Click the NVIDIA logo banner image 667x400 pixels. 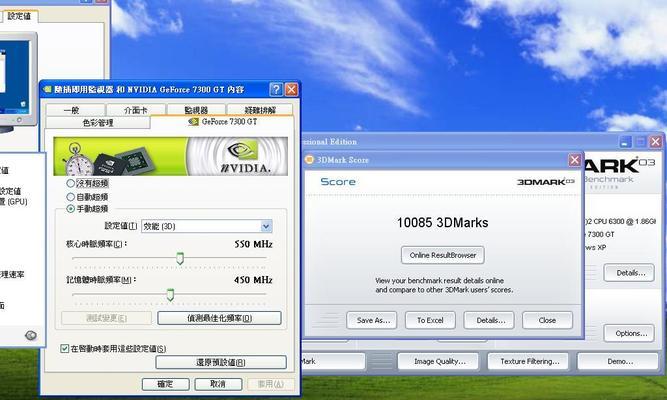171,156
